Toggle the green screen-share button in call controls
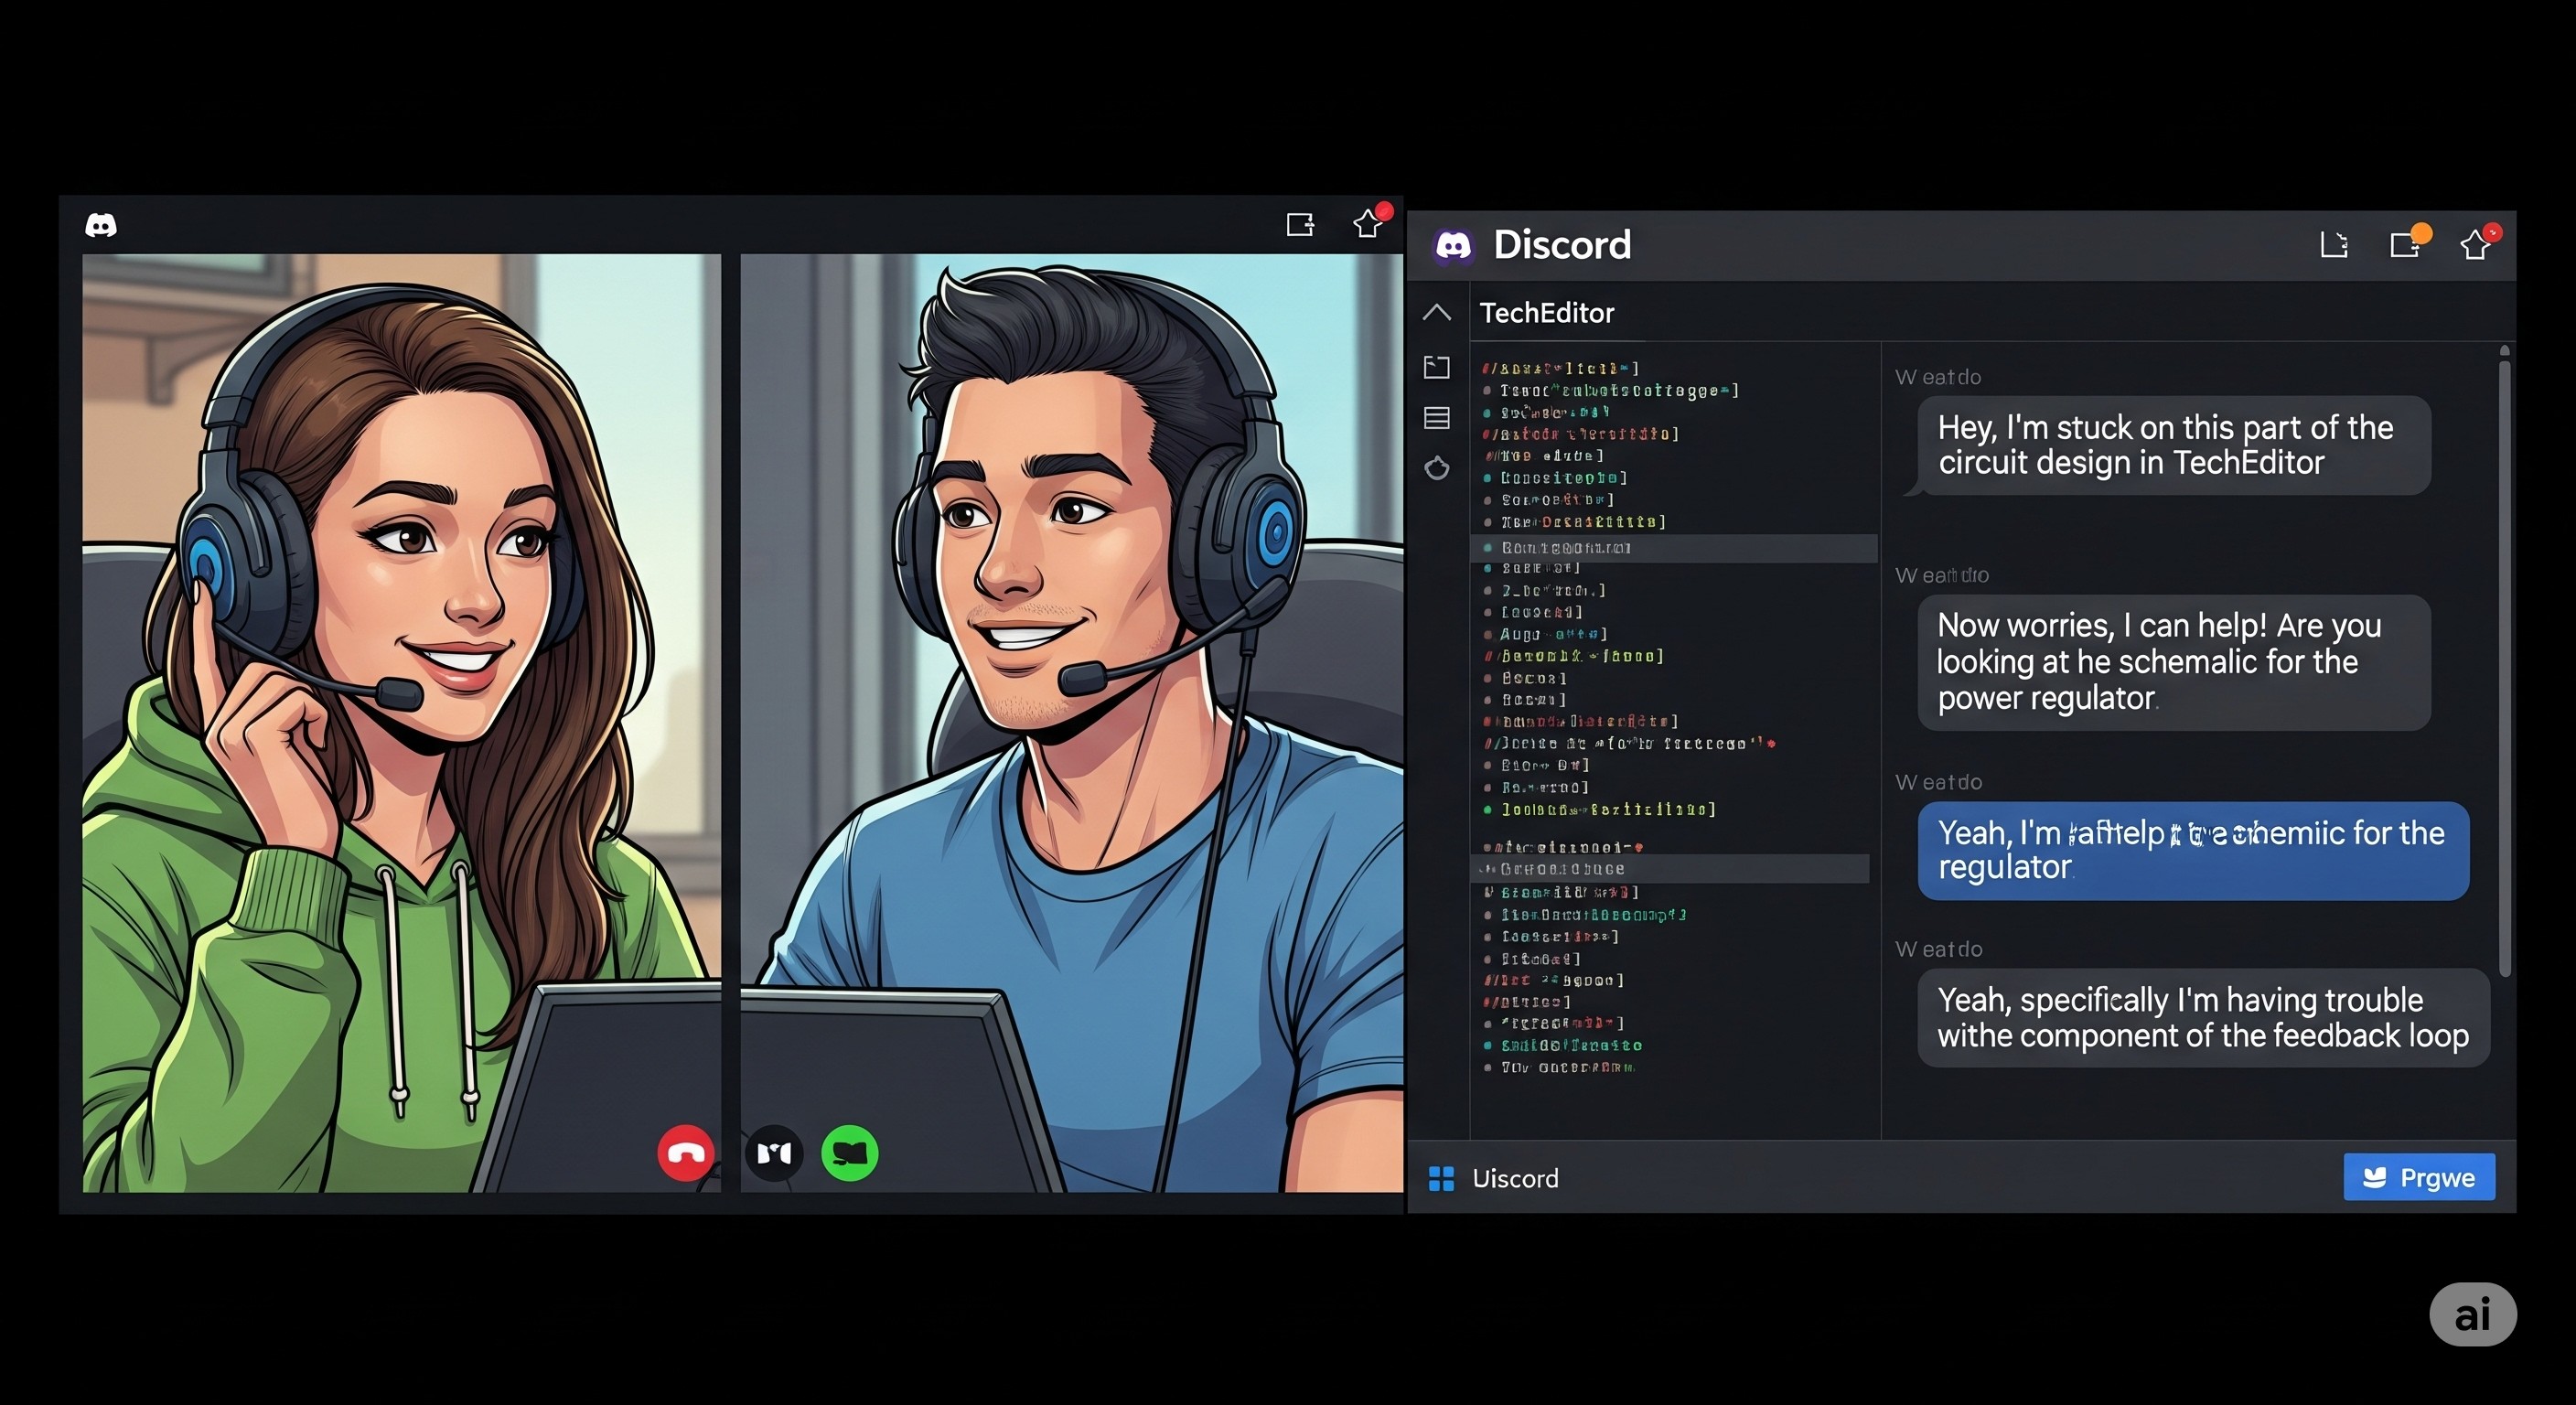Screen dimensions: 2576x1405 tap(850, 1153)
